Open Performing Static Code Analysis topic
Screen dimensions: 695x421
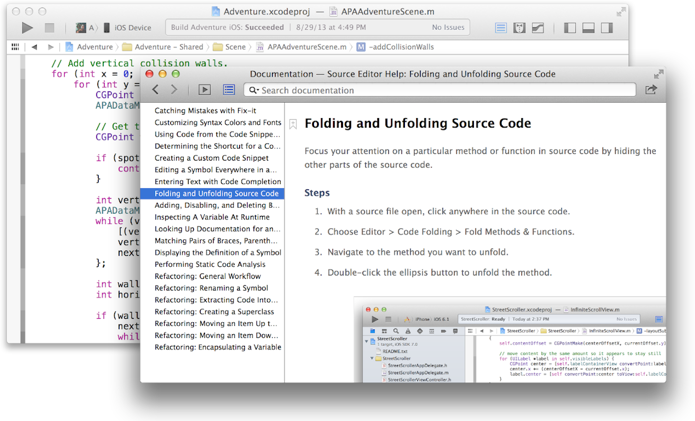tap(210, 264)
